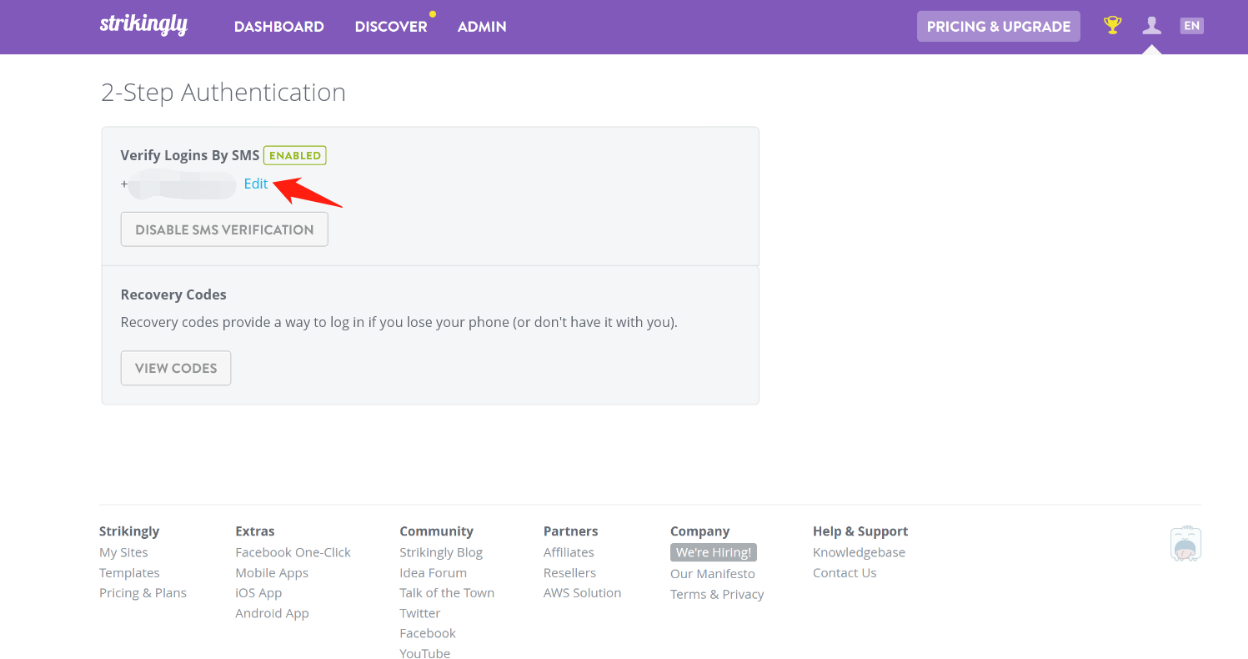Click the ENABLED status badge

295,155
